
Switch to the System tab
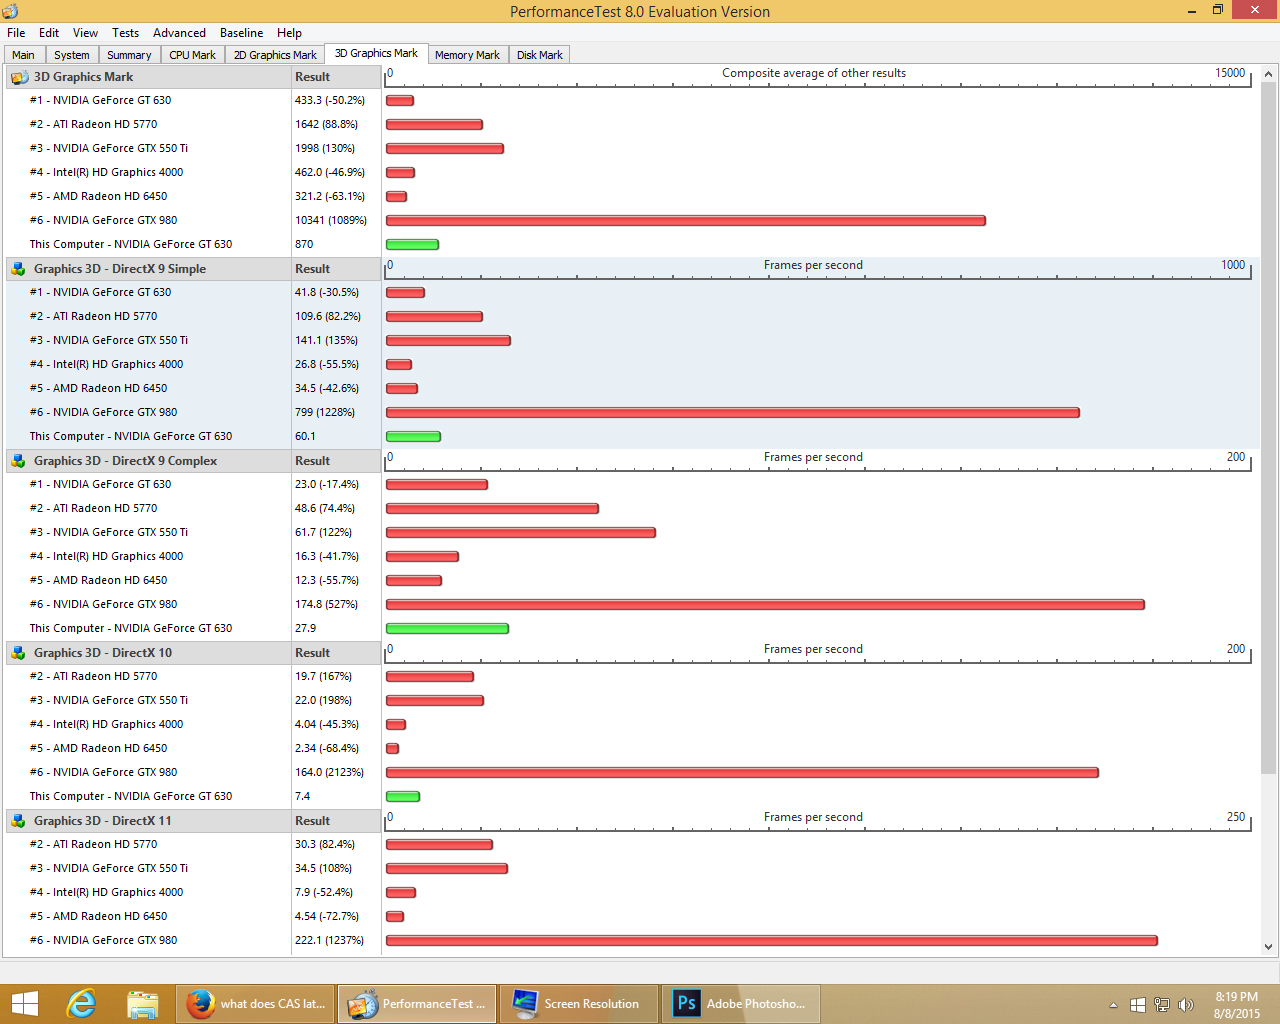coord(72,55)
